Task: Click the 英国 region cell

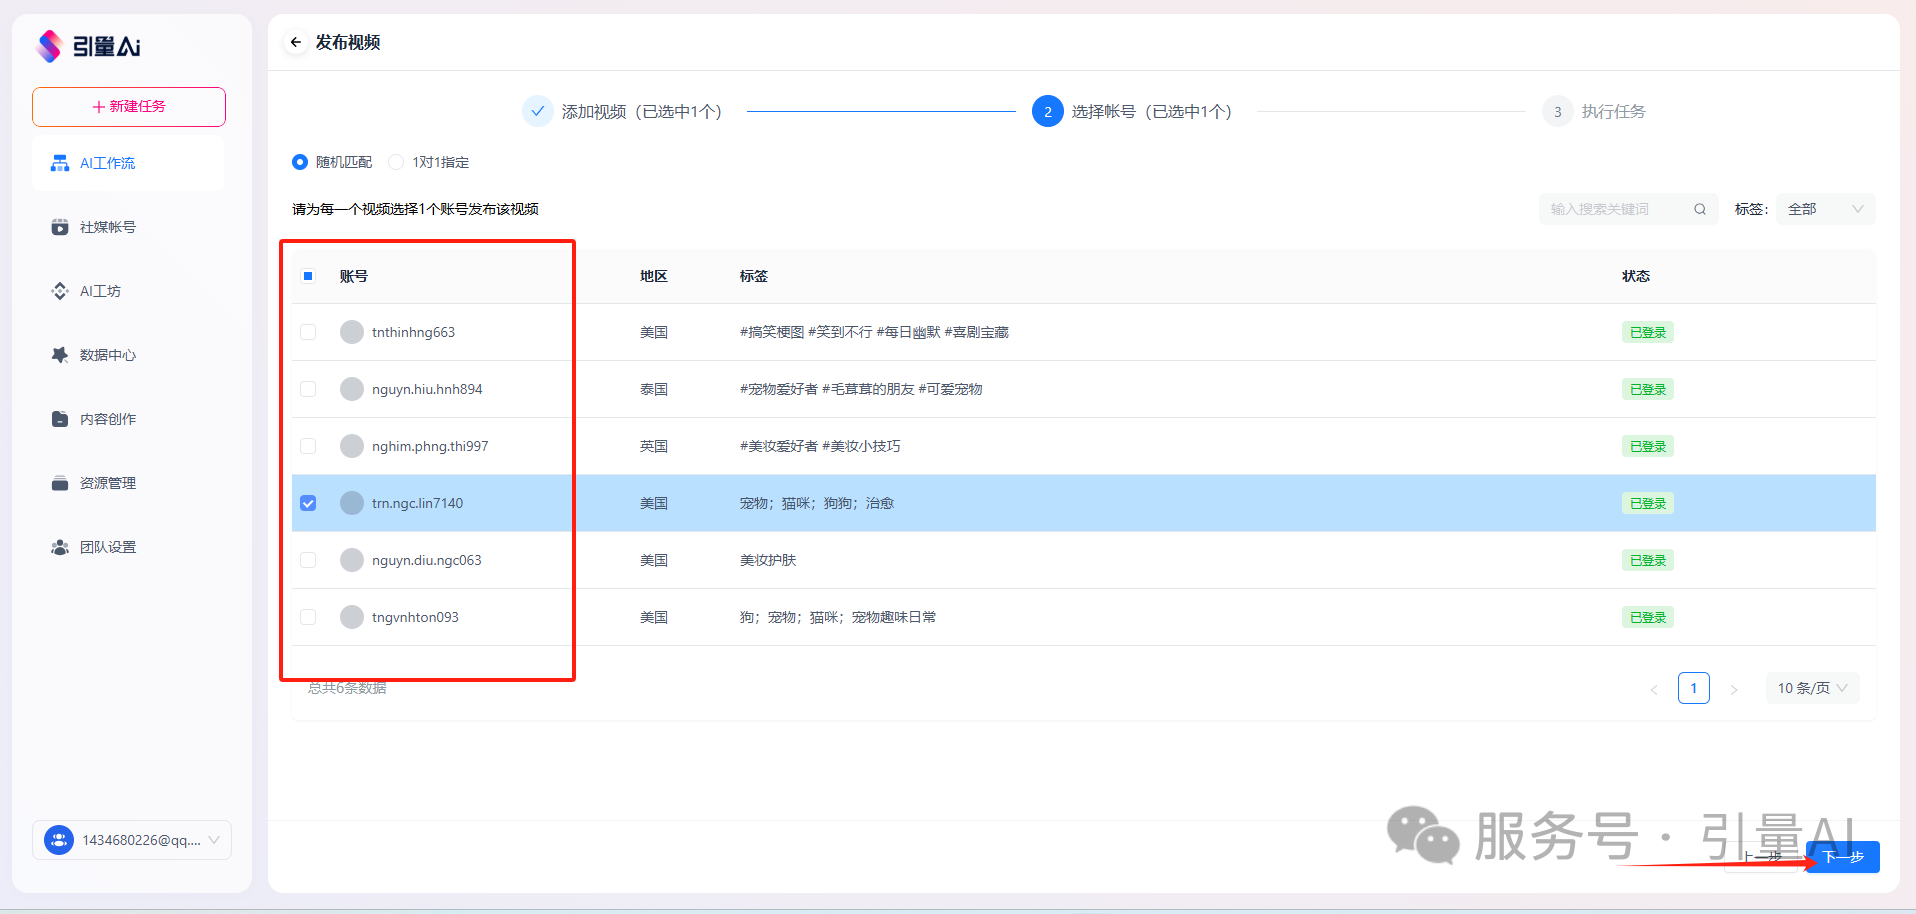Action: pyautogui.click(x=654, y=446)
